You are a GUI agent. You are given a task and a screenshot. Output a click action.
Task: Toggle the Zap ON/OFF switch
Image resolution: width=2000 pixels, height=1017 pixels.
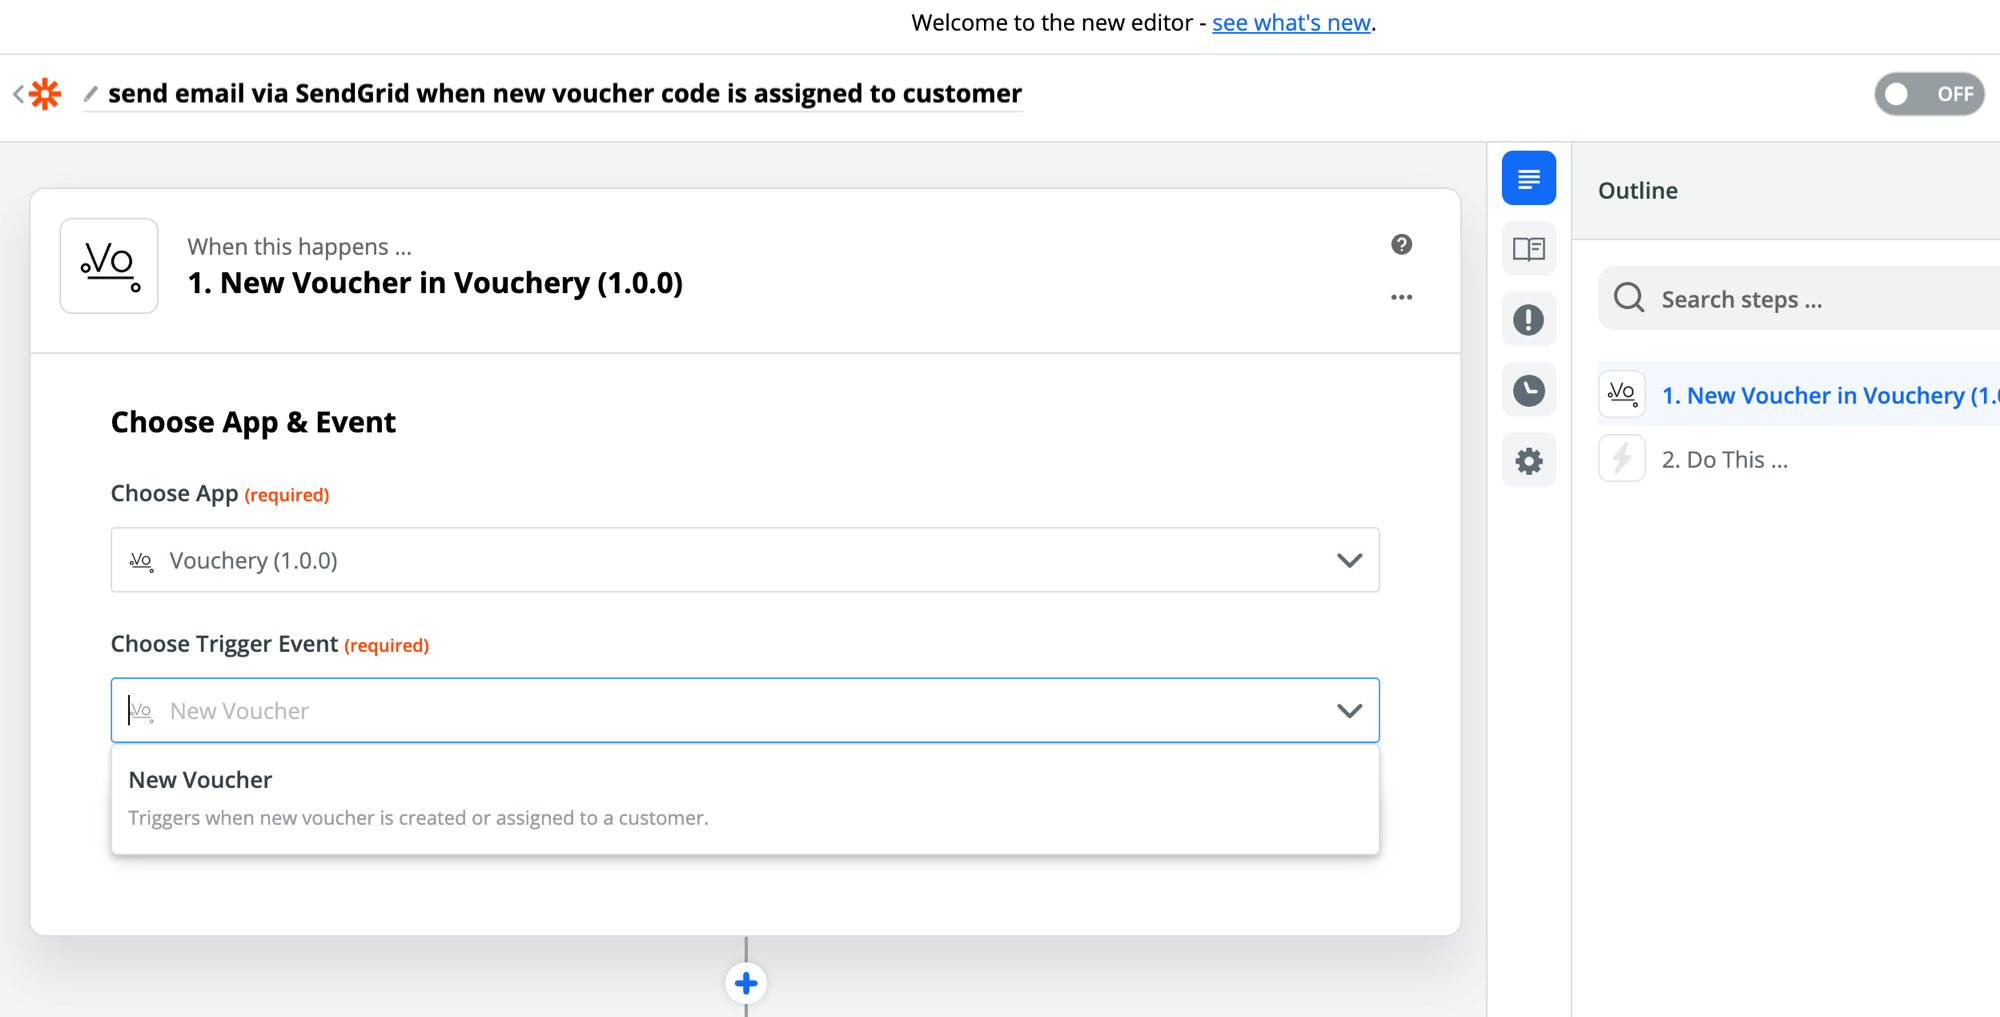click(x=1929, y=94)
